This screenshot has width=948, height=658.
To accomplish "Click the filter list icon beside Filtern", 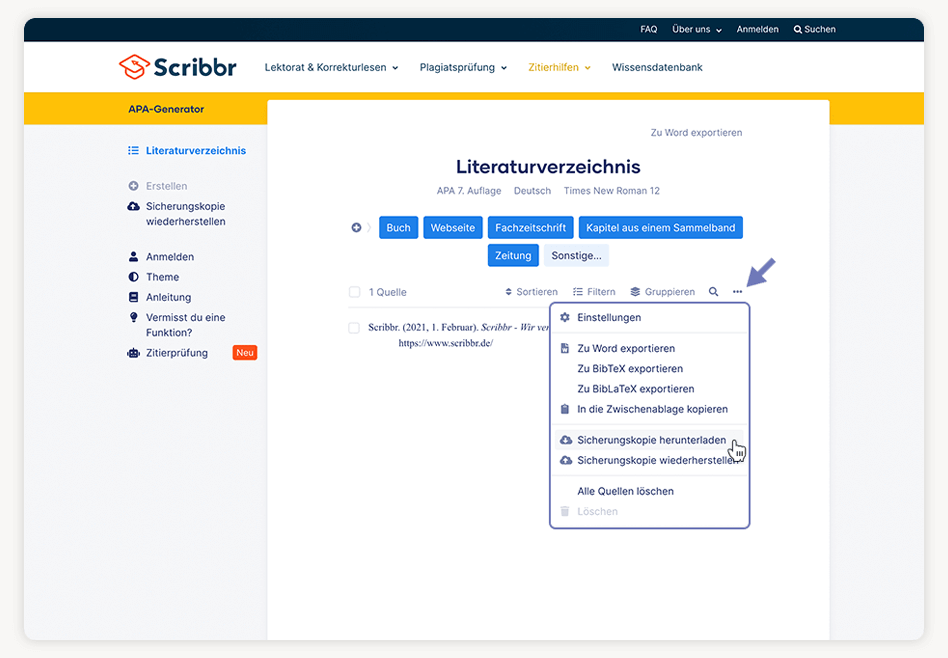I will (x=578, y=292).
